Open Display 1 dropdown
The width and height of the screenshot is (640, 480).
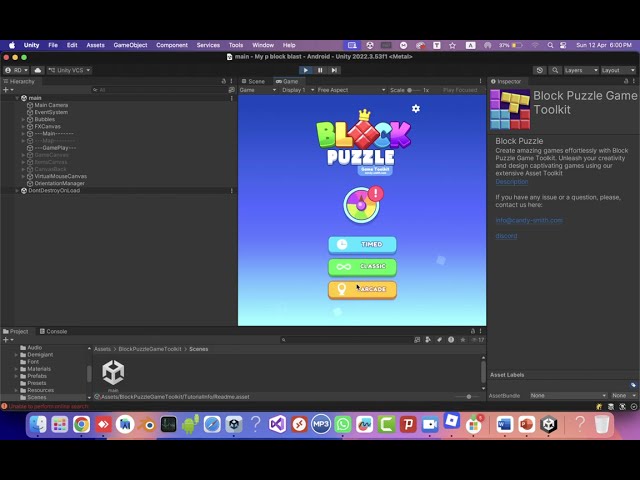pyautogui.click(x=298, y=90)
